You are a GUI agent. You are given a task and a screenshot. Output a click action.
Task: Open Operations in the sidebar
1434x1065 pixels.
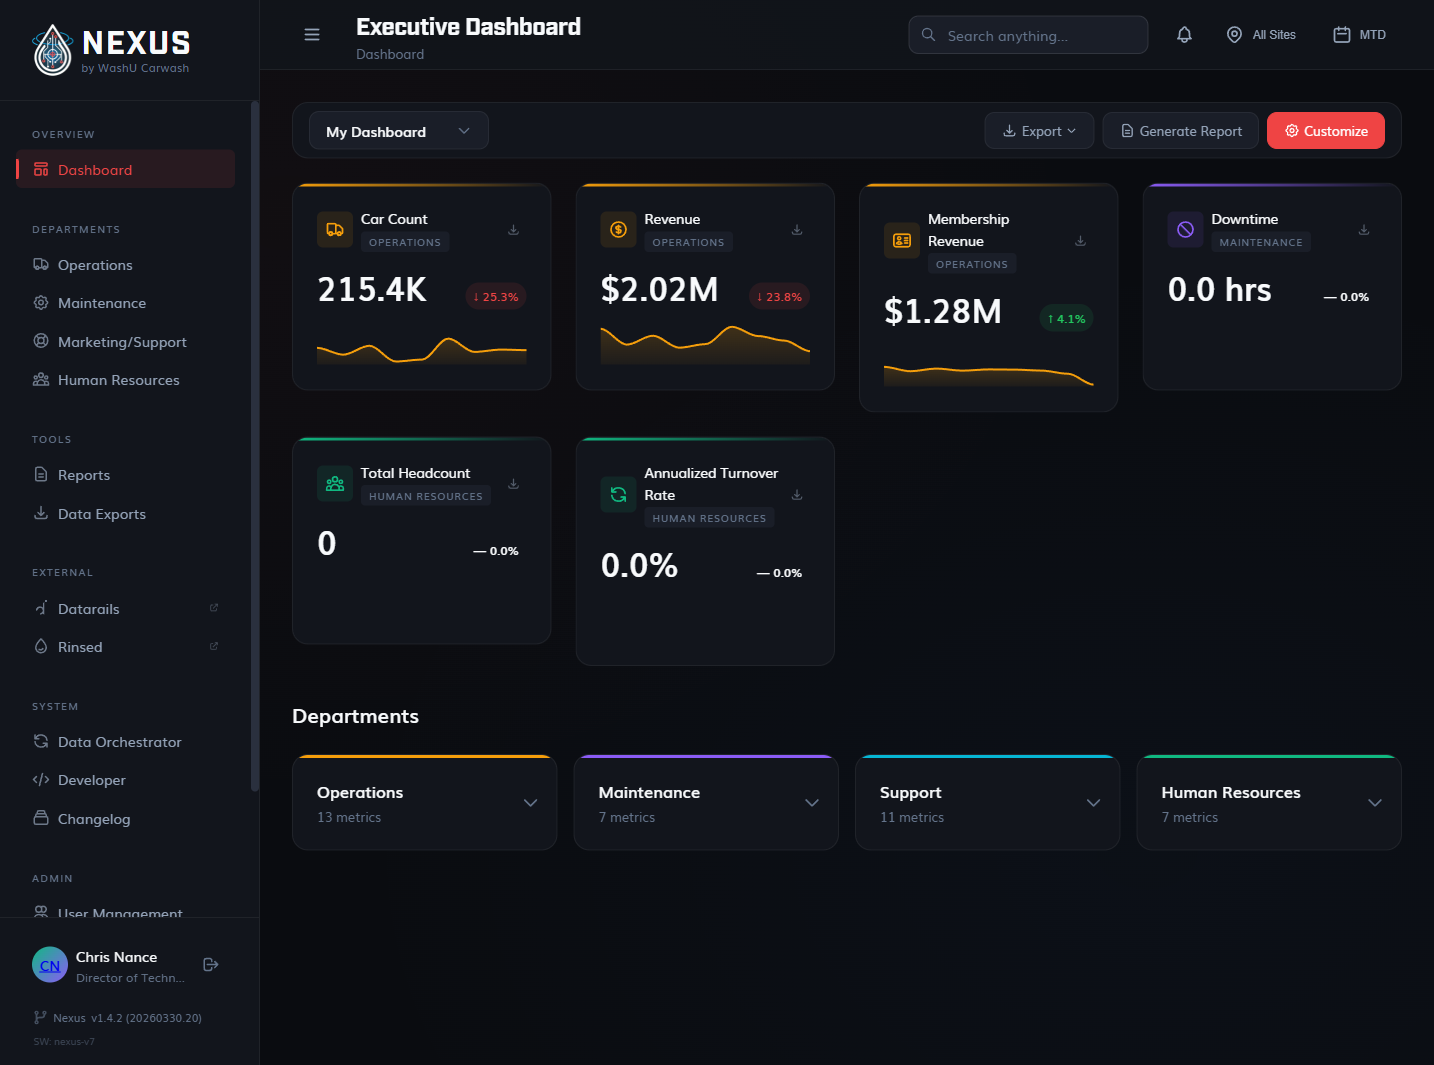pos(126,265)
